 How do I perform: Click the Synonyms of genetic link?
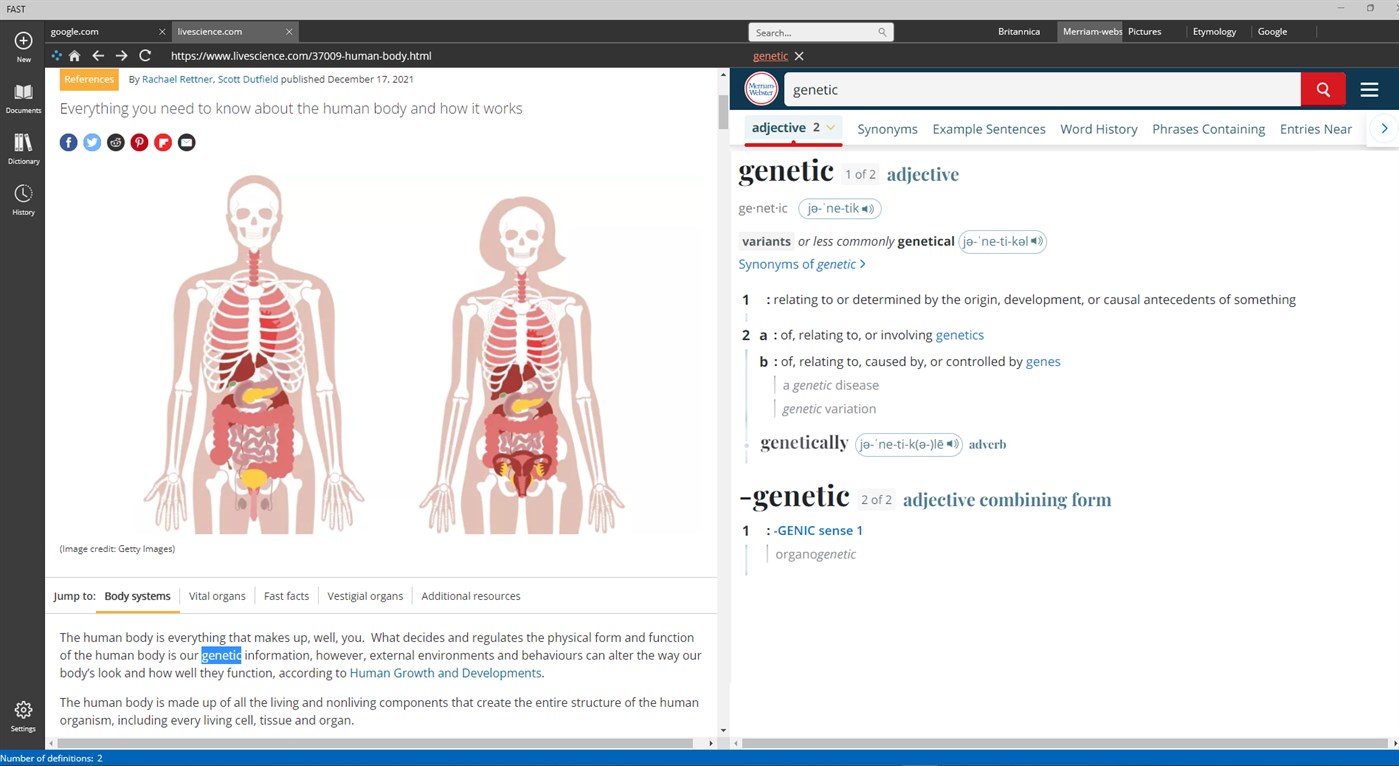coord(802,264)
